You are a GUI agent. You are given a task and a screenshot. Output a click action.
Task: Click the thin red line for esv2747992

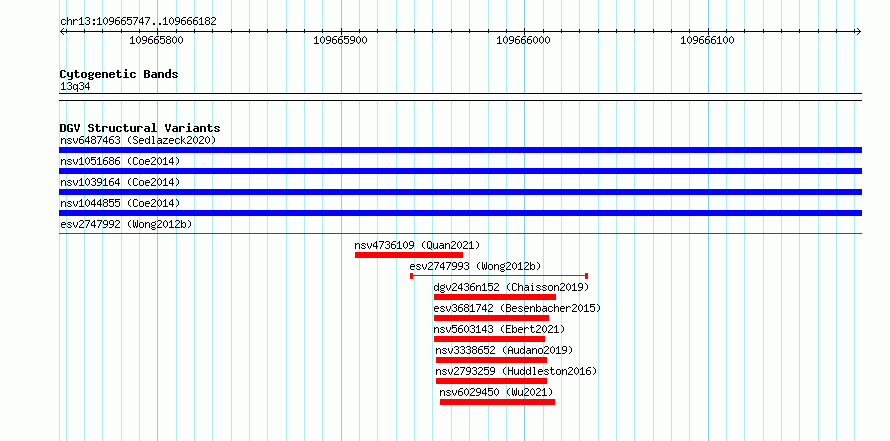point(460,233)
